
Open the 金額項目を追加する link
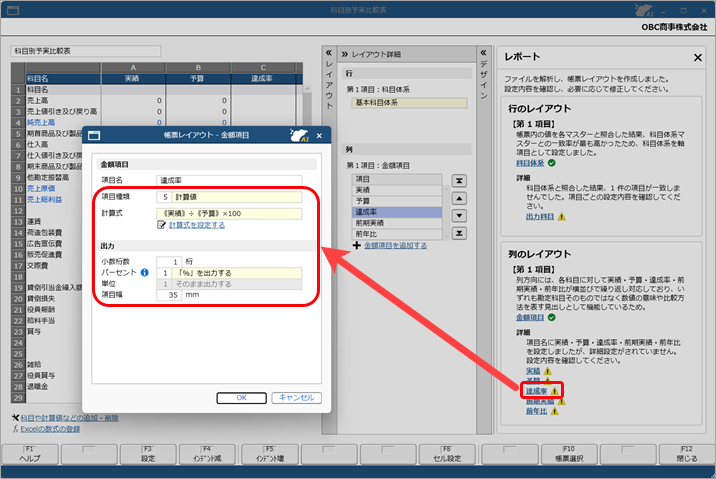click(395, 245)
